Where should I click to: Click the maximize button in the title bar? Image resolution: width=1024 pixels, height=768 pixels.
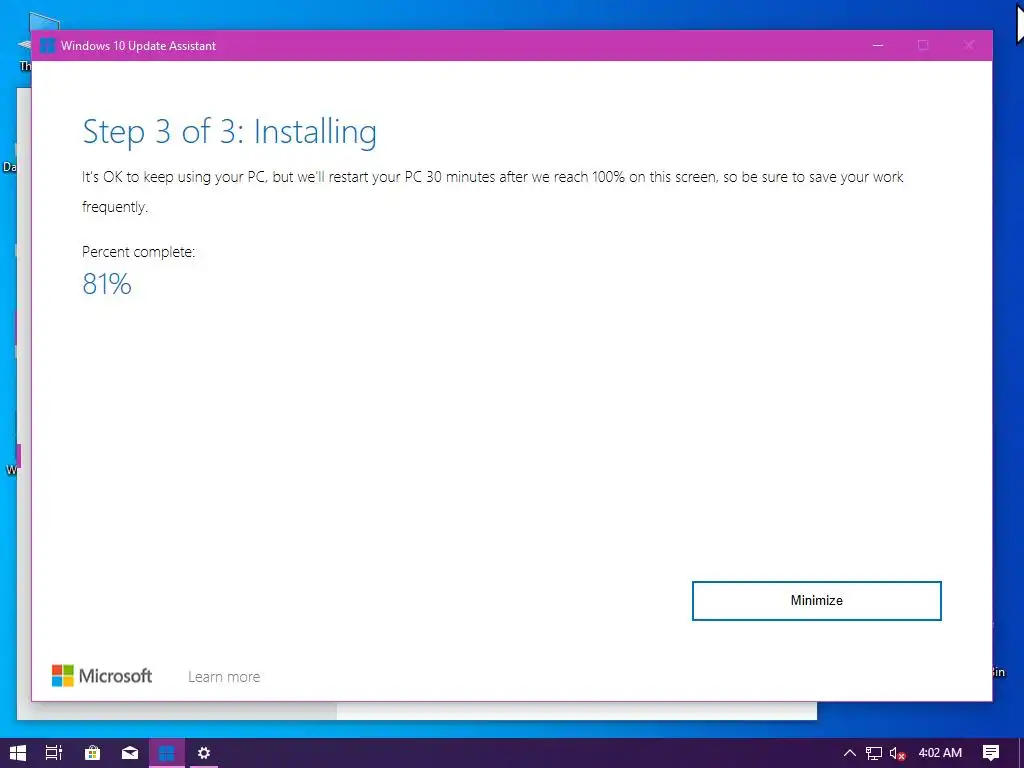923,45
